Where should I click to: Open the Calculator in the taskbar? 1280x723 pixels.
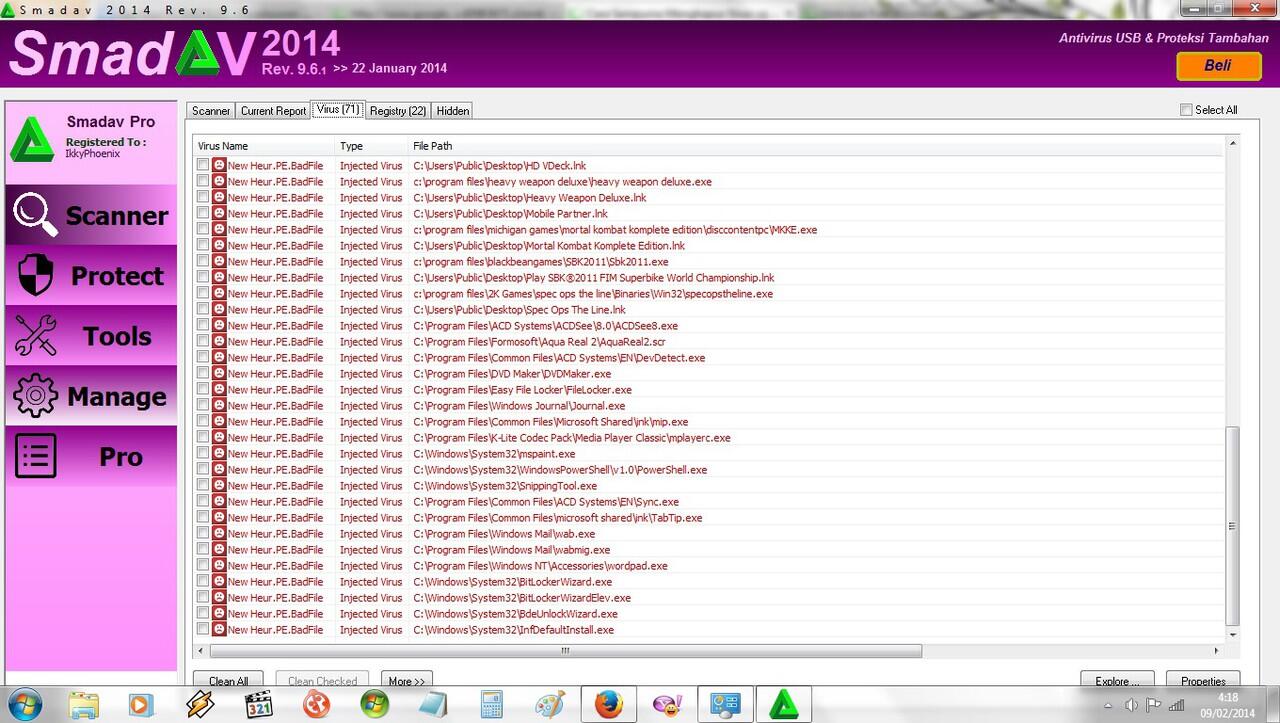point(492,705)
